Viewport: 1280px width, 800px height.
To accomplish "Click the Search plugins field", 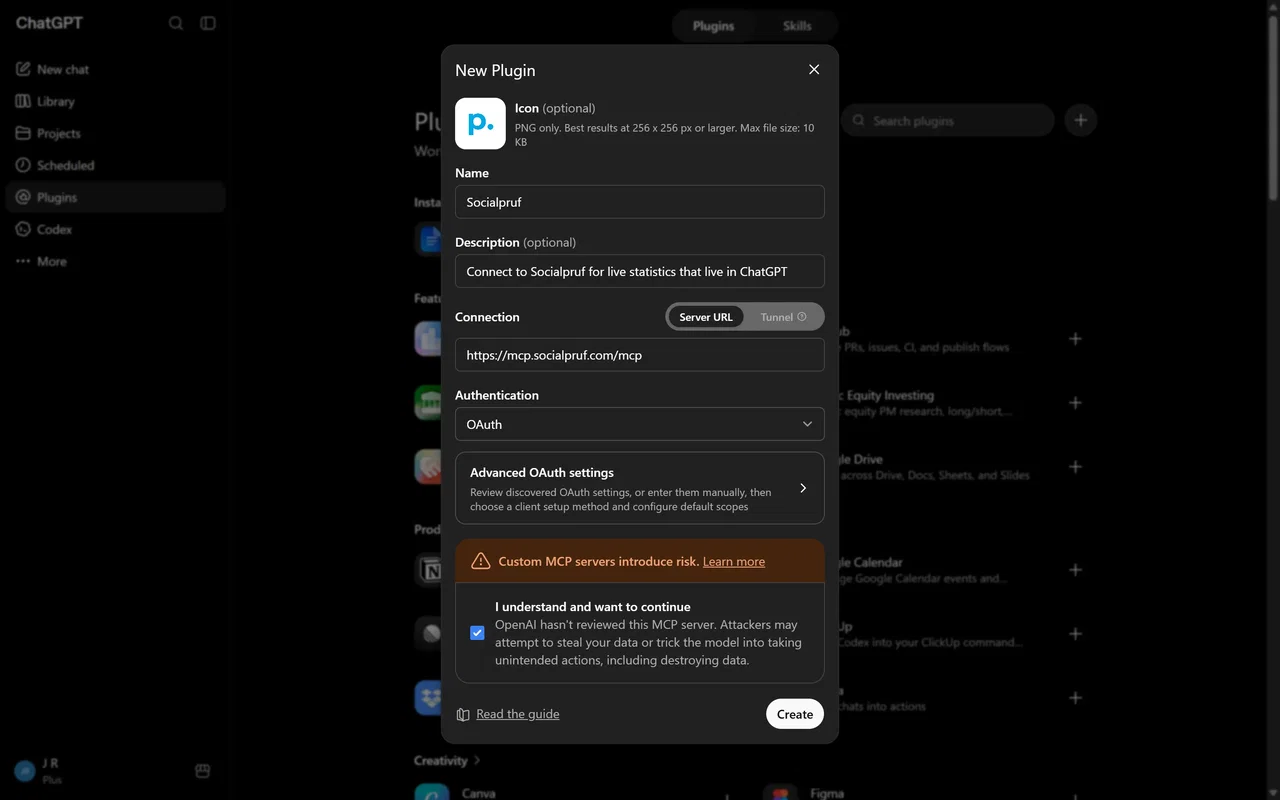I will coord(948,120).
